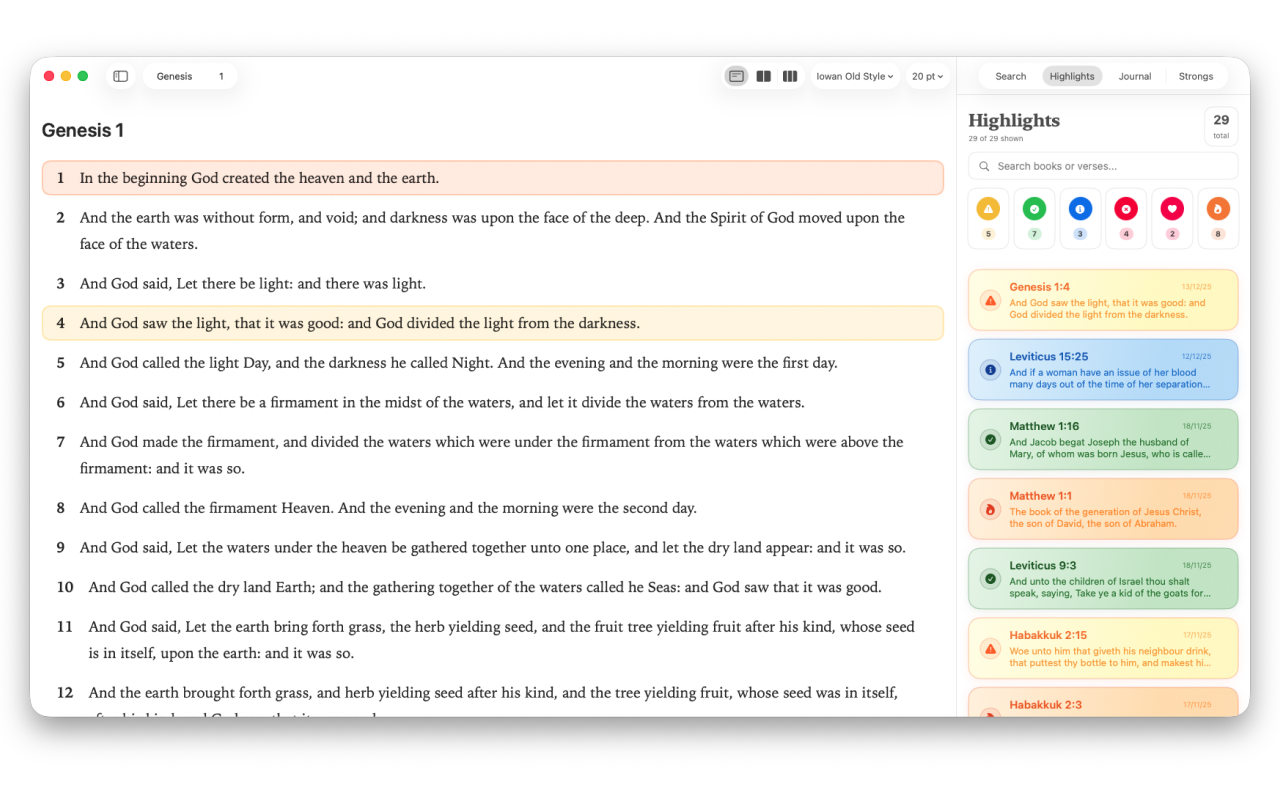1280x800 pixels.
Task: Click the magnifier icon in highlights search
Action: coord(985,166)
